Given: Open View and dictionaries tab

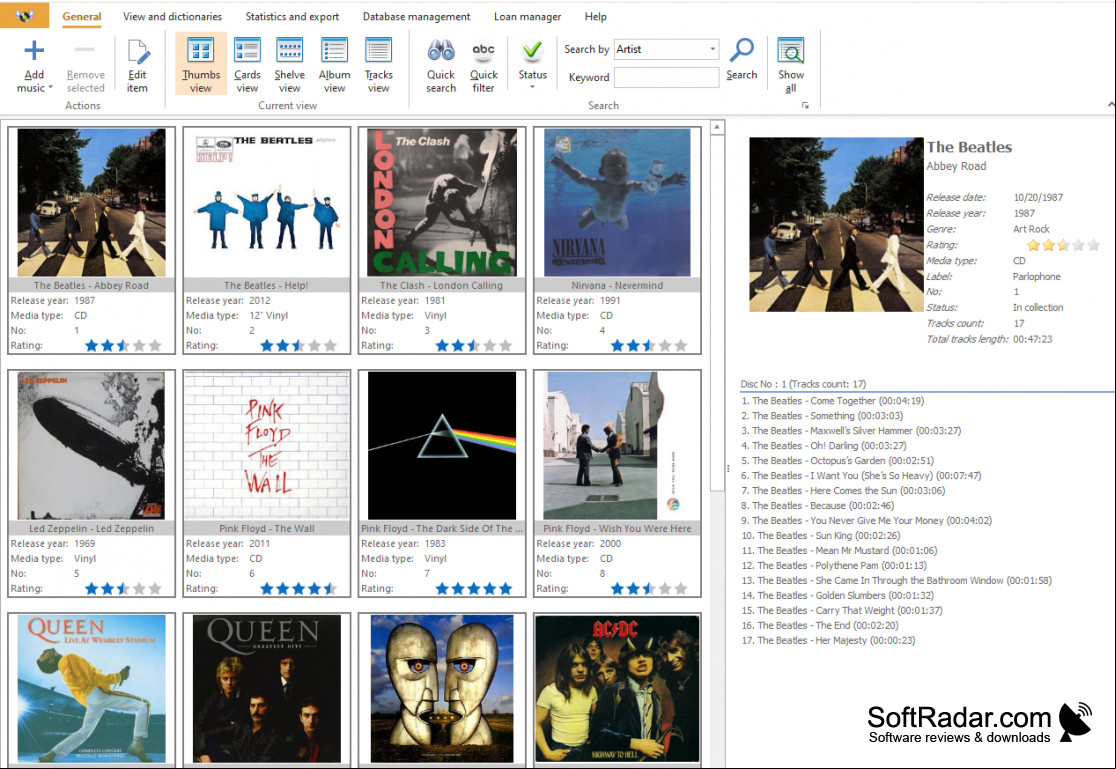Looking at the screenshot, I should pos(172,16).
